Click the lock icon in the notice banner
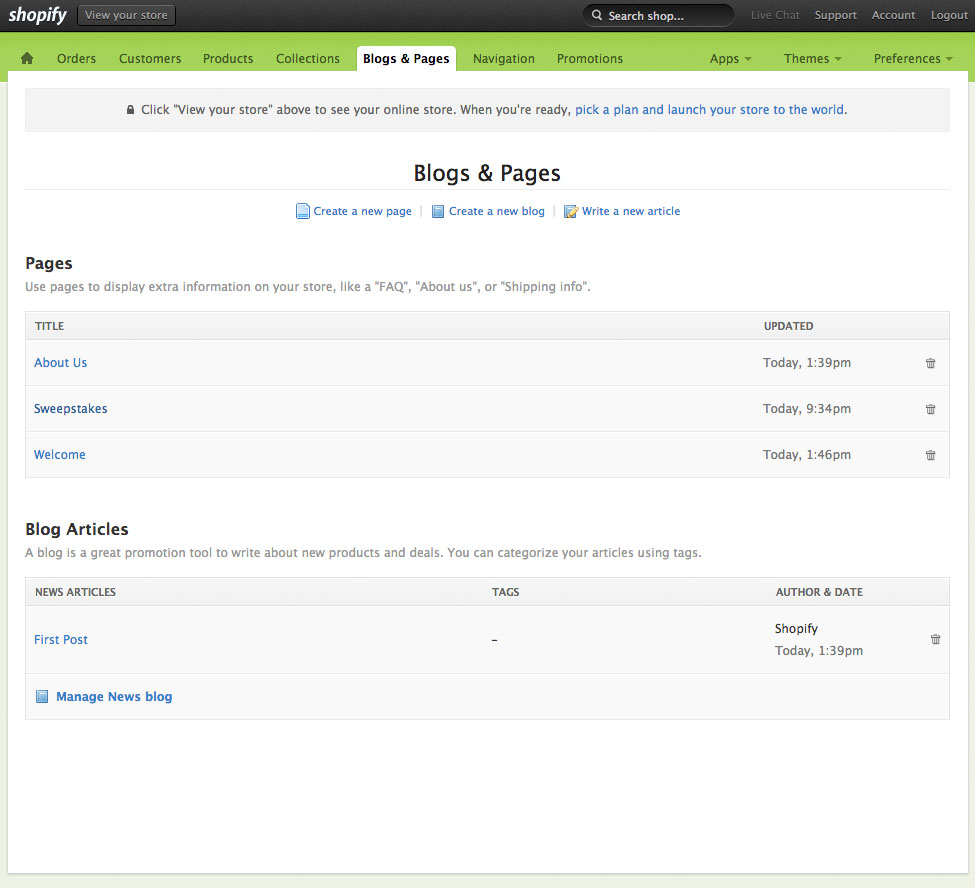Image resolution: width=975 pixels, height=888 pixels. (130, 110)
